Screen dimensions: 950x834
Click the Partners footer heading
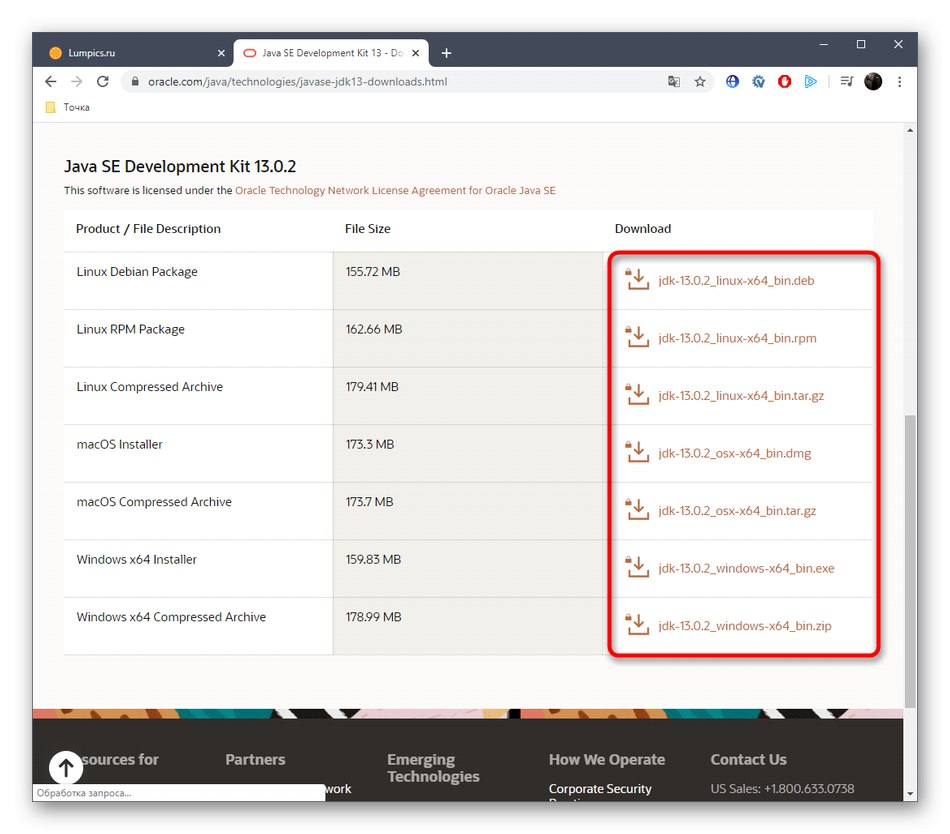click(255, 760)
